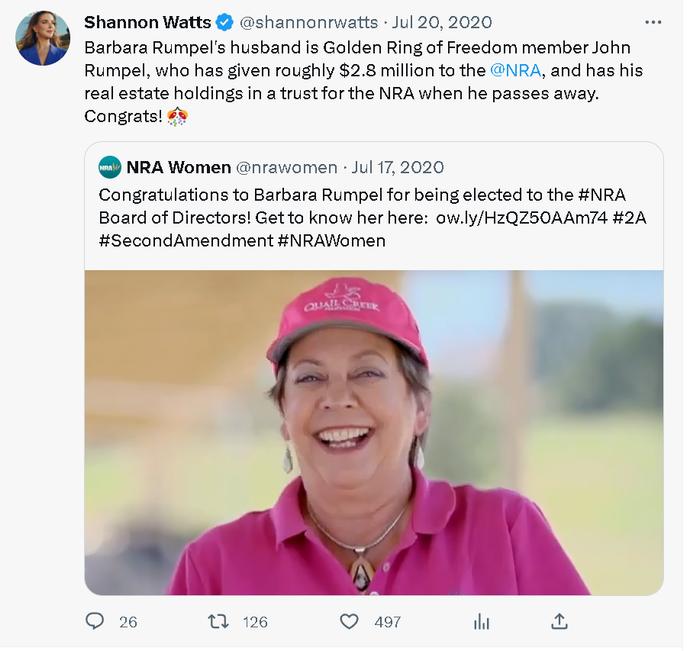The width and height of the screenshot is (700, 651).
Task: Open the @NRA mention link
Action: click(x=515, y=71)
